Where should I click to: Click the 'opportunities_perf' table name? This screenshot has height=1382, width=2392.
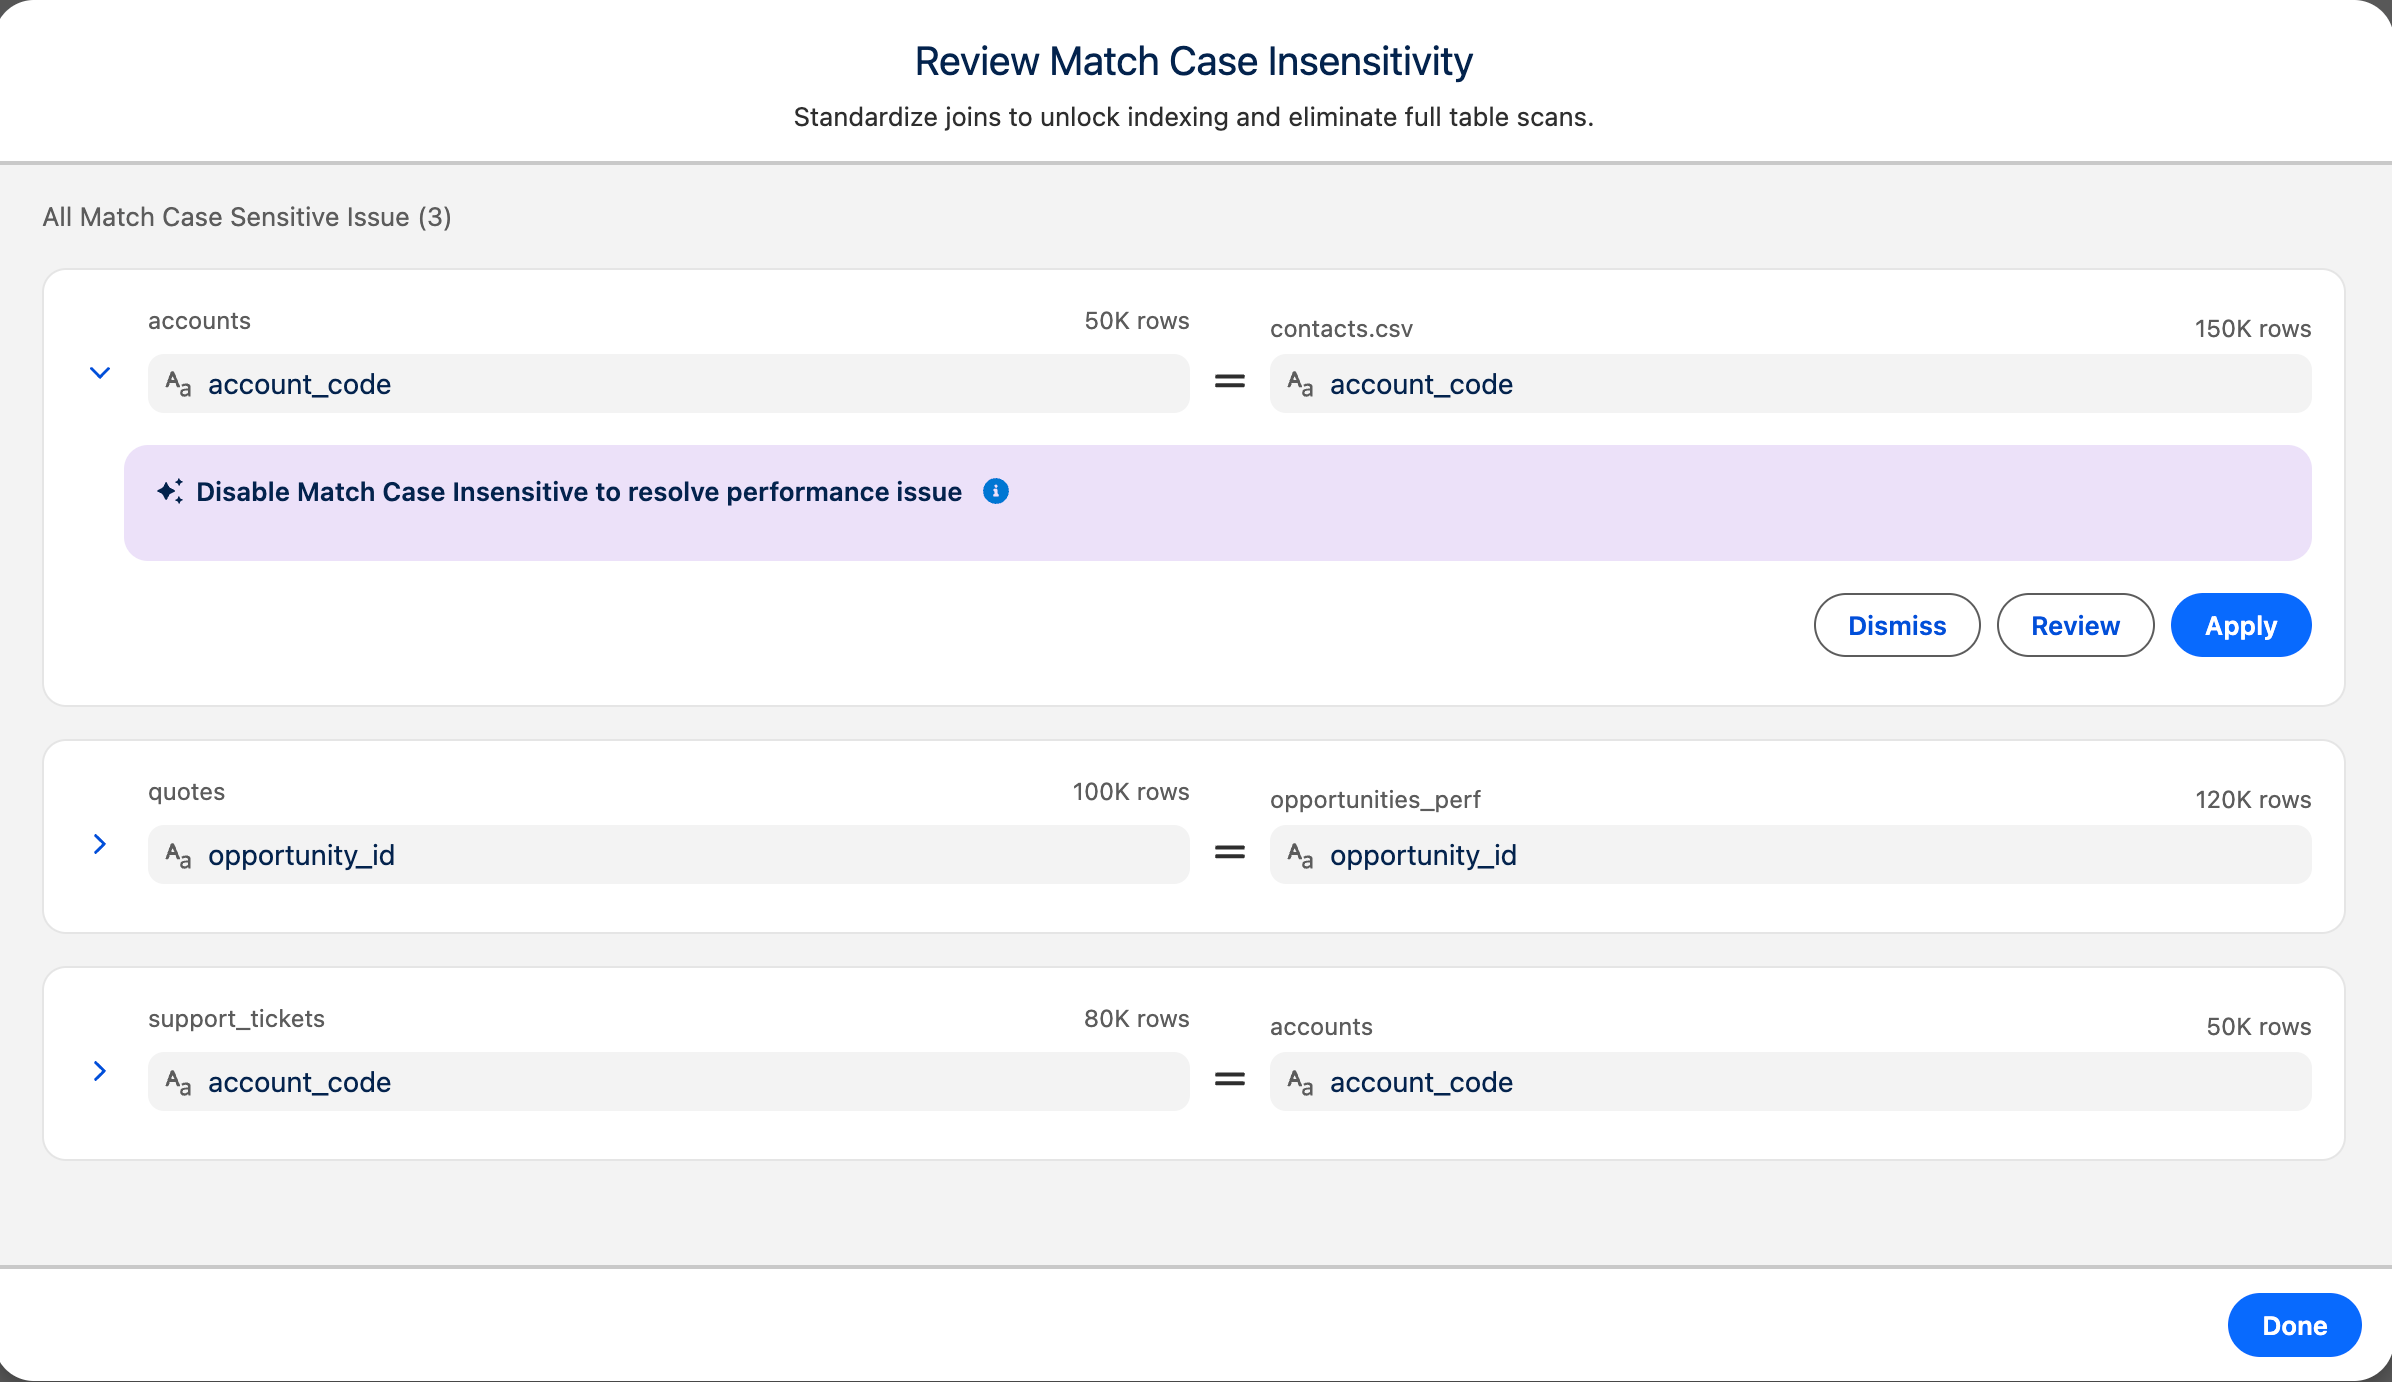coord(1375,800)
